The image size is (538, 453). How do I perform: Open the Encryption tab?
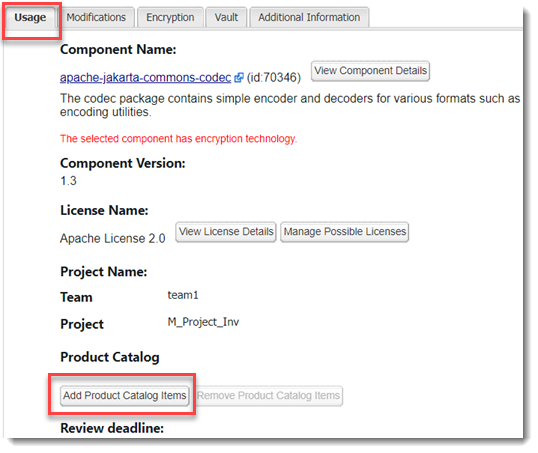(170, 17)
